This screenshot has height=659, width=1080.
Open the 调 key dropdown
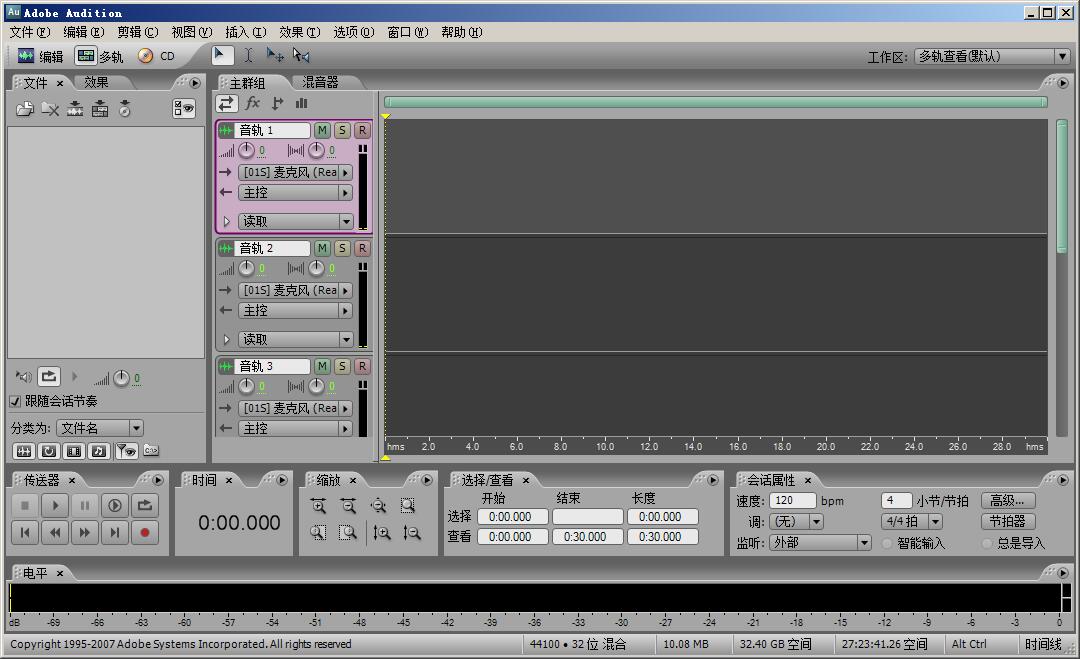click(796, 521)
